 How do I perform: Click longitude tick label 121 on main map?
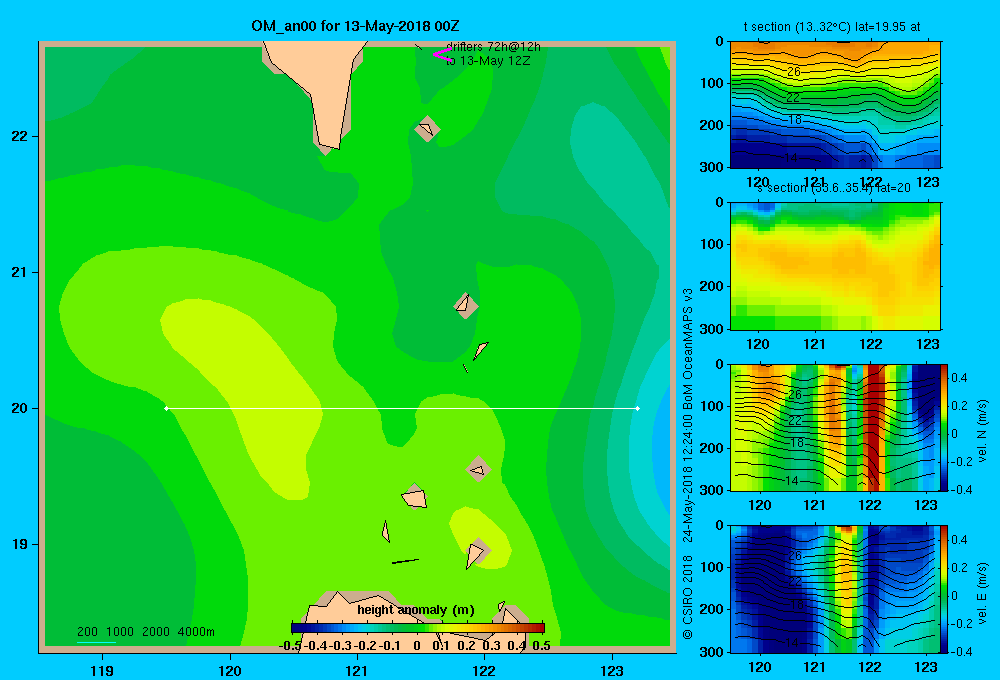[x=357, y=670]
